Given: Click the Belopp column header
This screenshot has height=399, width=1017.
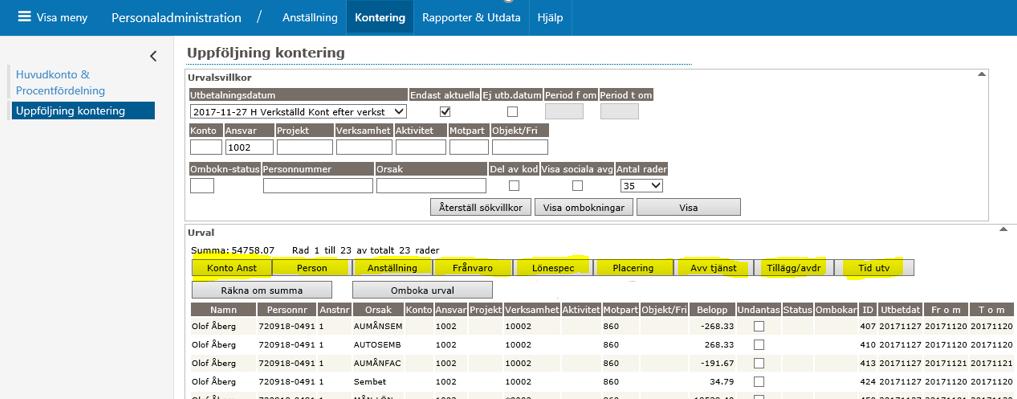Looking at the screenshot, I should pyautogui.click(x=712, y=310).
